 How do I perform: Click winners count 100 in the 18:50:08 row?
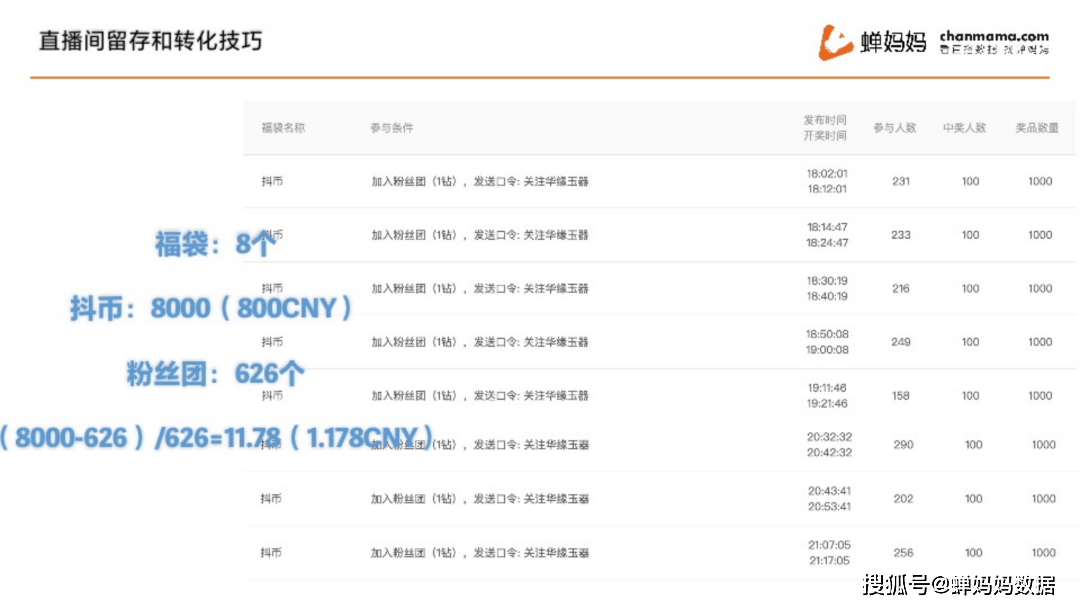pos(970,342)
